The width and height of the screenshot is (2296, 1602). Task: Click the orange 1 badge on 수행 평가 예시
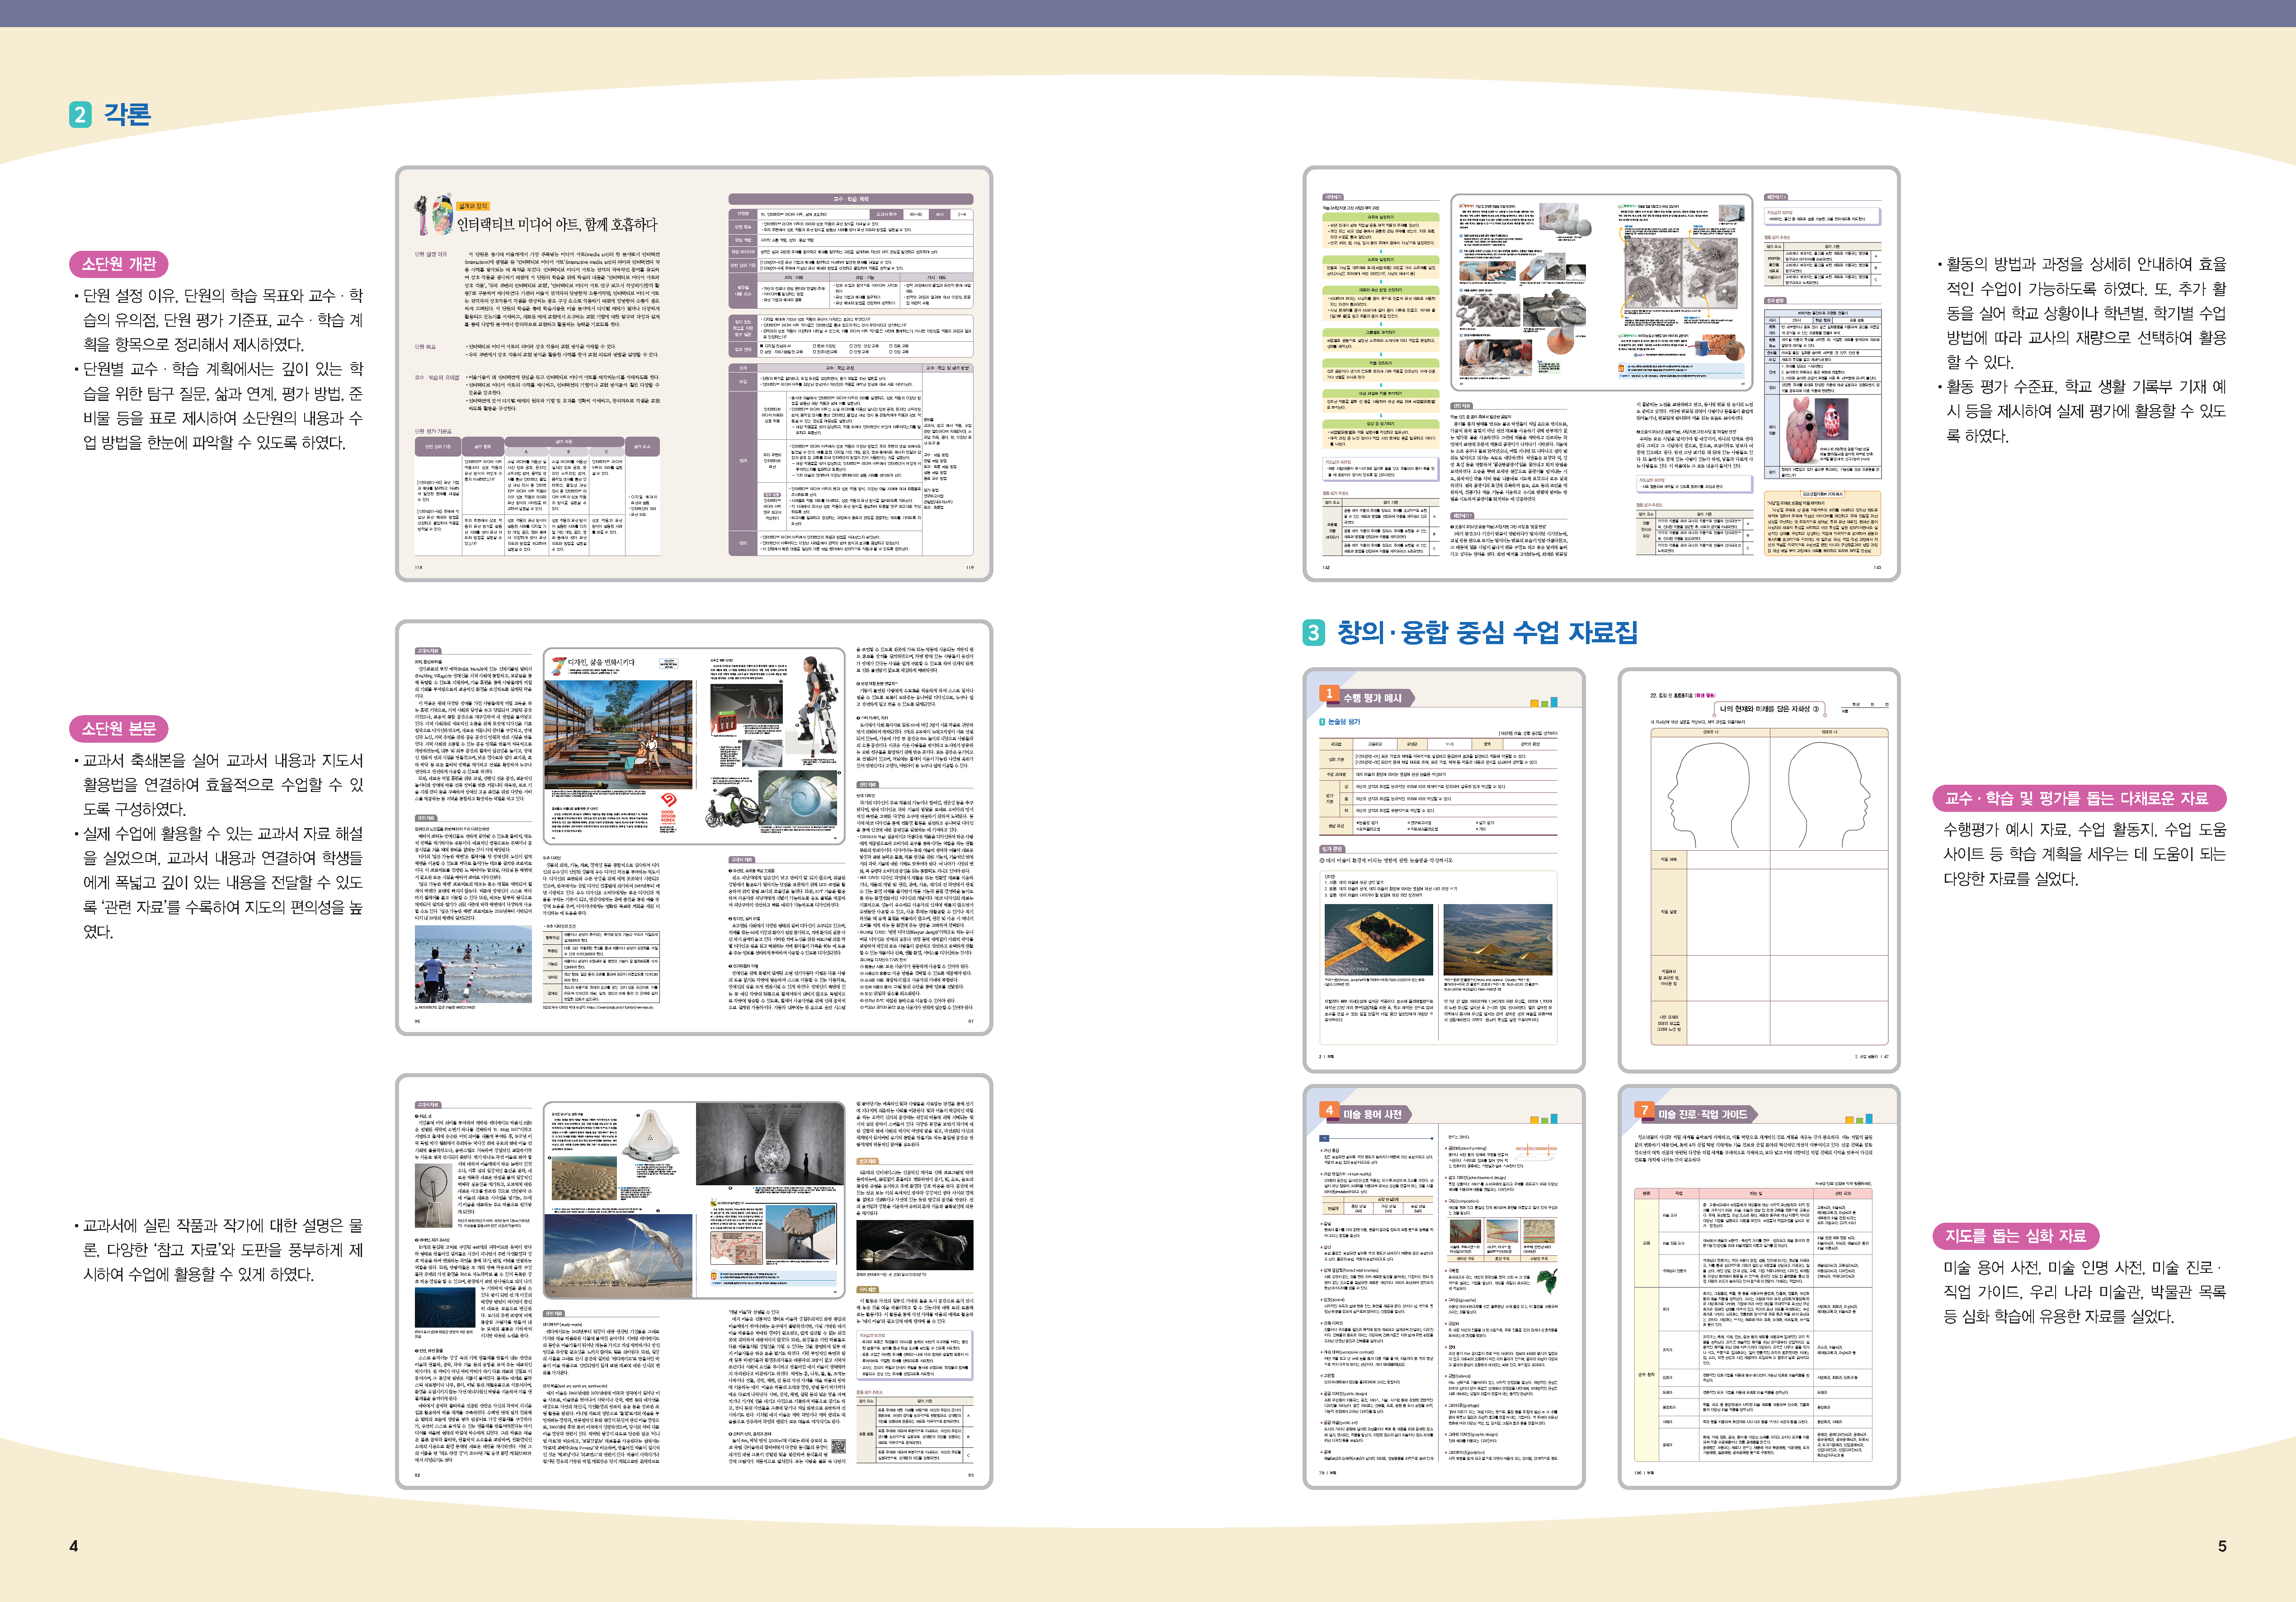1329,693
